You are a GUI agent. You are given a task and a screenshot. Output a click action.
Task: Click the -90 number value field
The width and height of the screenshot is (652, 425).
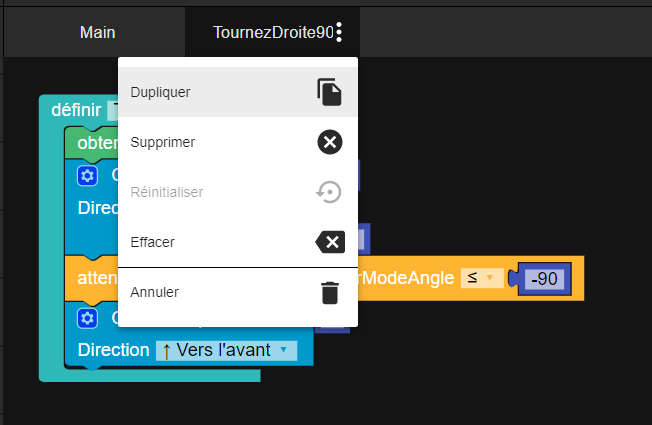click(545, 279)
